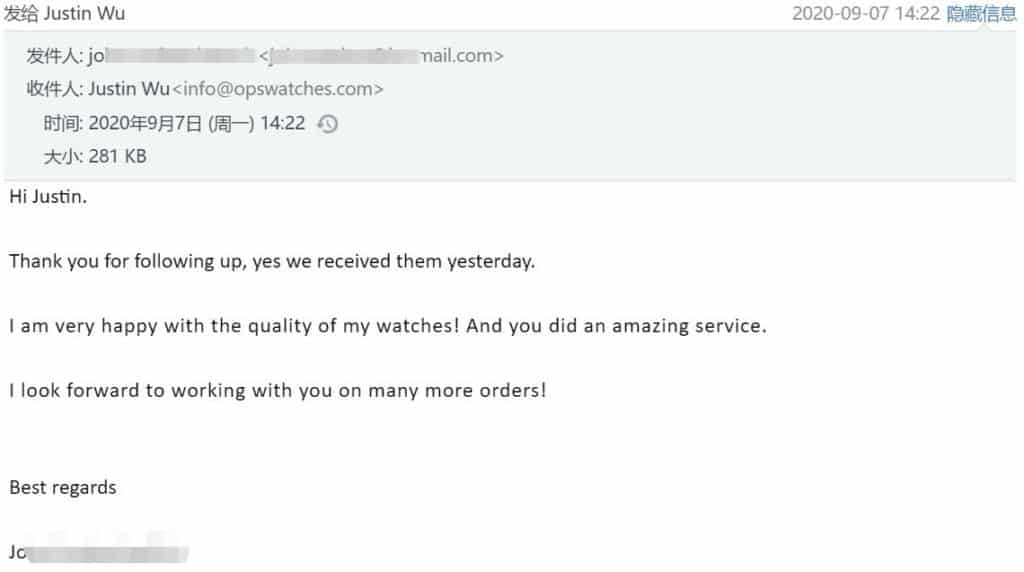This screenshot has width=1024, height=572.
Task: Click the 2020年9月7日 (周一) 14:22 time value
Action: (197, 124)
